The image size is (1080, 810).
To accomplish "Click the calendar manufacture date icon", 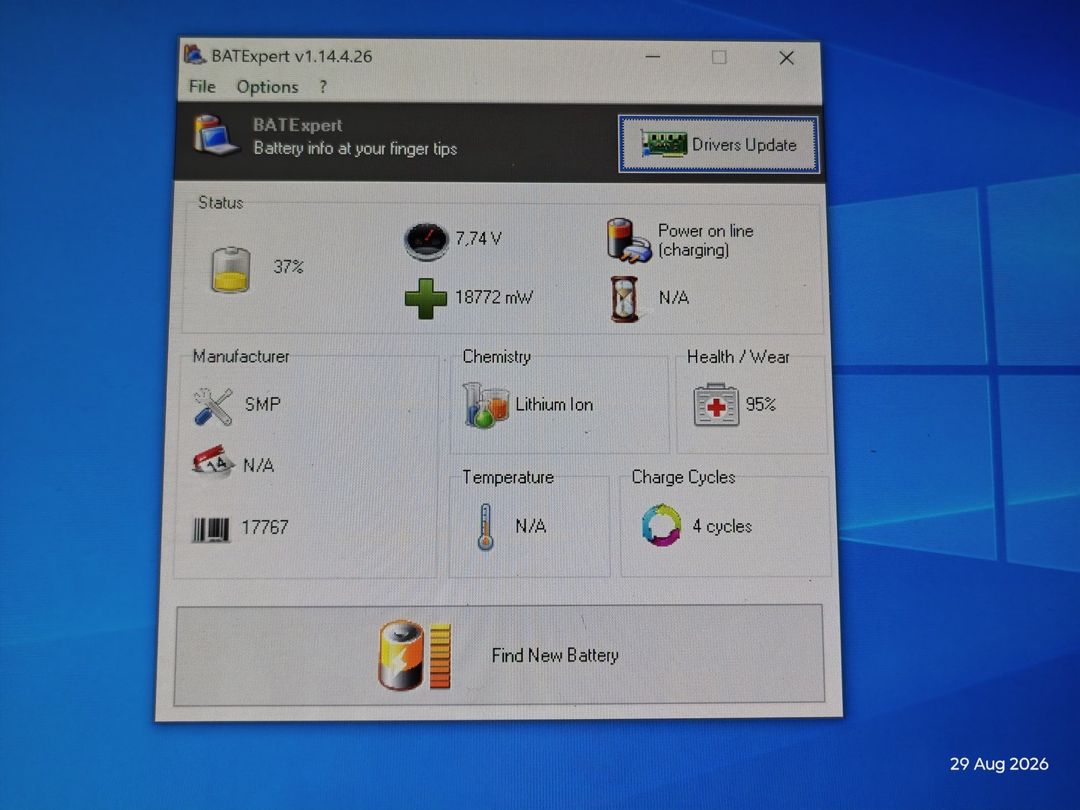I will (x=213, y=462).
